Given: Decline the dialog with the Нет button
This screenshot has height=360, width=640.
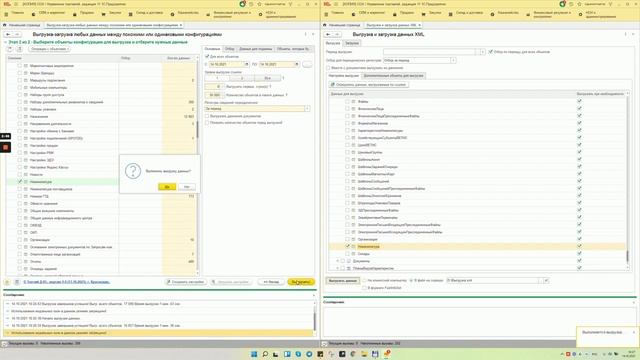Looking at the screenshot, I should click(187, 187).
